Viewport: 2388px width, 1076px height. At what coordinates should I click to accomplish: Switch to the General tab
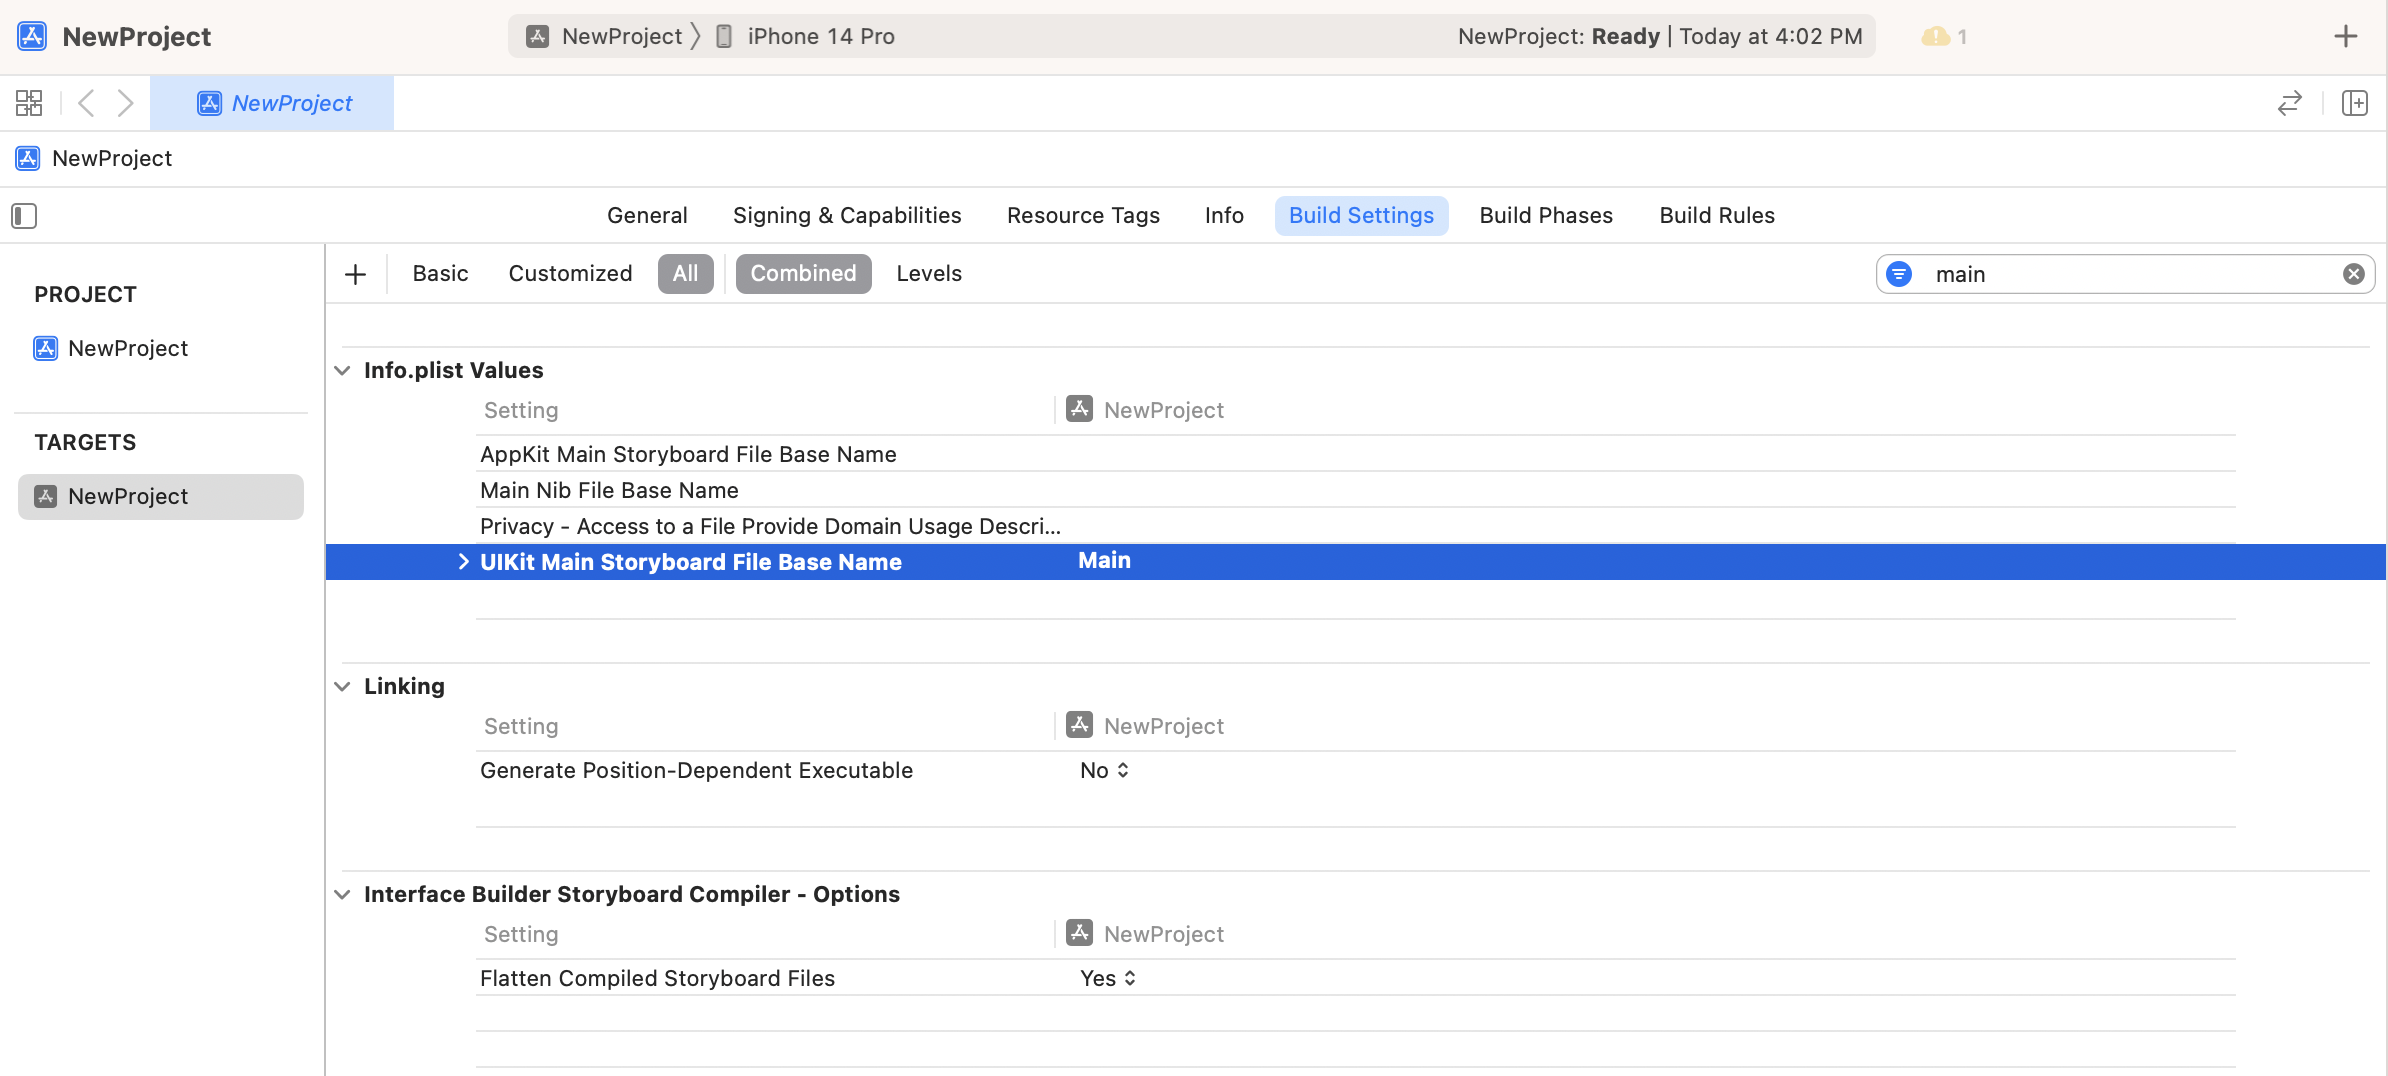(647, 216)
